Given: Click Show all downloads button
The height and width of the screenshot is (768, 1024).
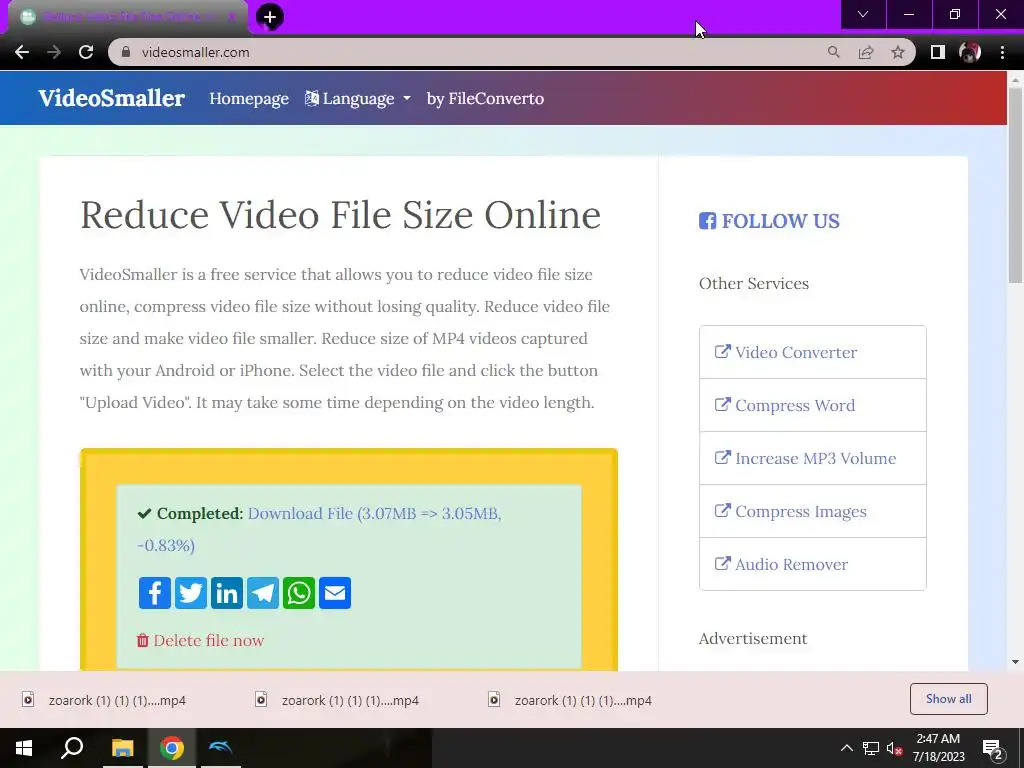Looking at the screenshot, I should point(948,699).
